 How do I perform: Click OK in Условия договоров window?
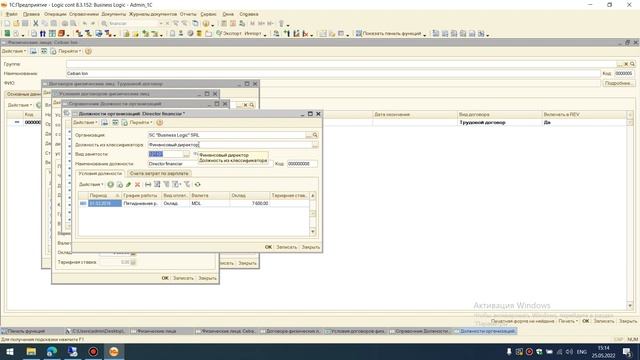165,278
